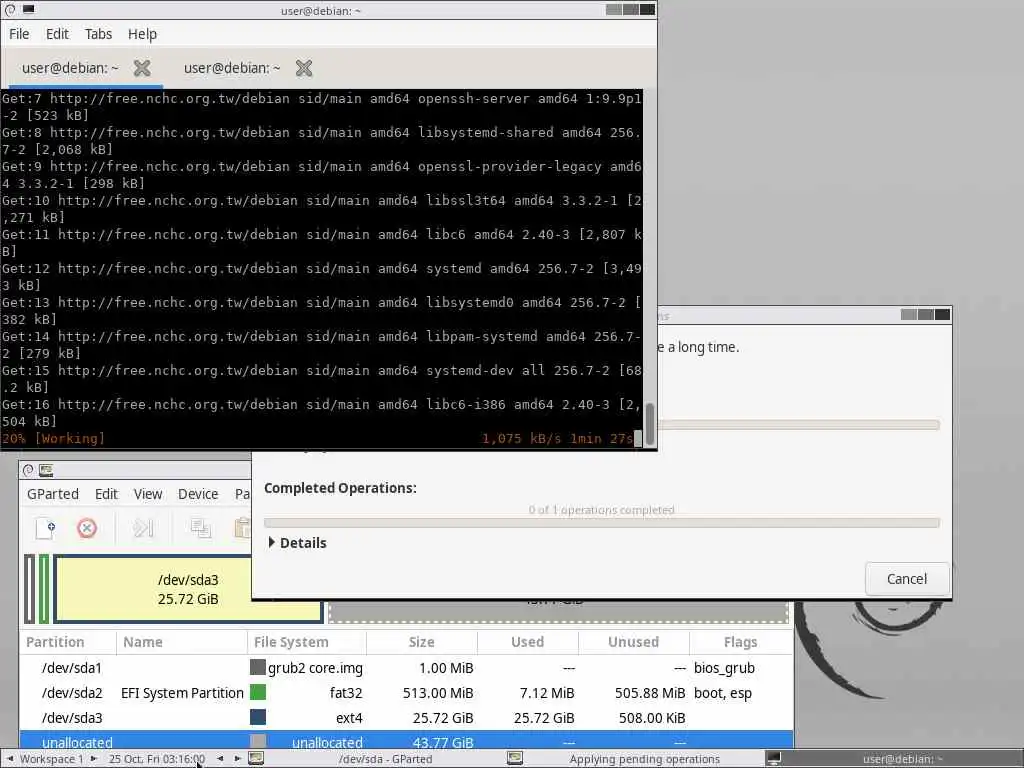Click the terminal taskbar icon beside user@debian
Viewport: 1024px width, 768px height.
(773, 758)
